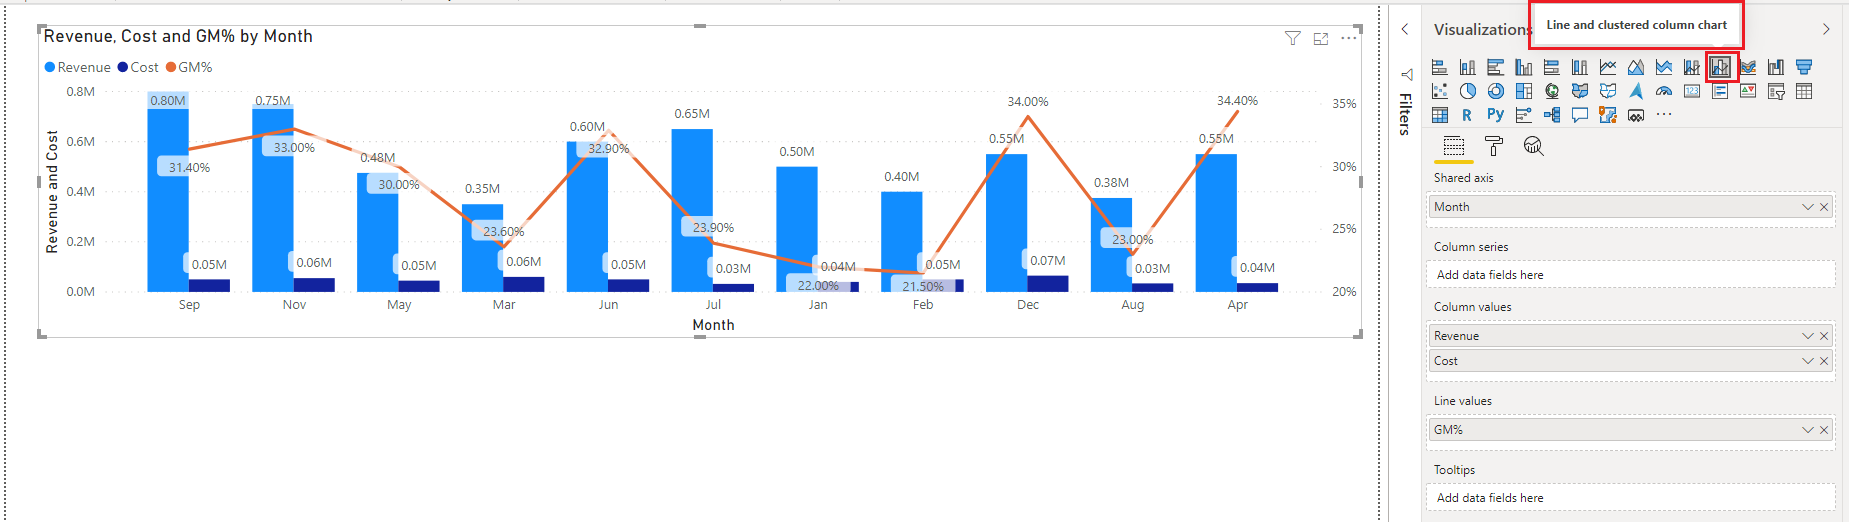The width and height of the screenshot is (1849, 522).
Task: Open Month field dropdown in Shared axis
Action: [1807, 207]
